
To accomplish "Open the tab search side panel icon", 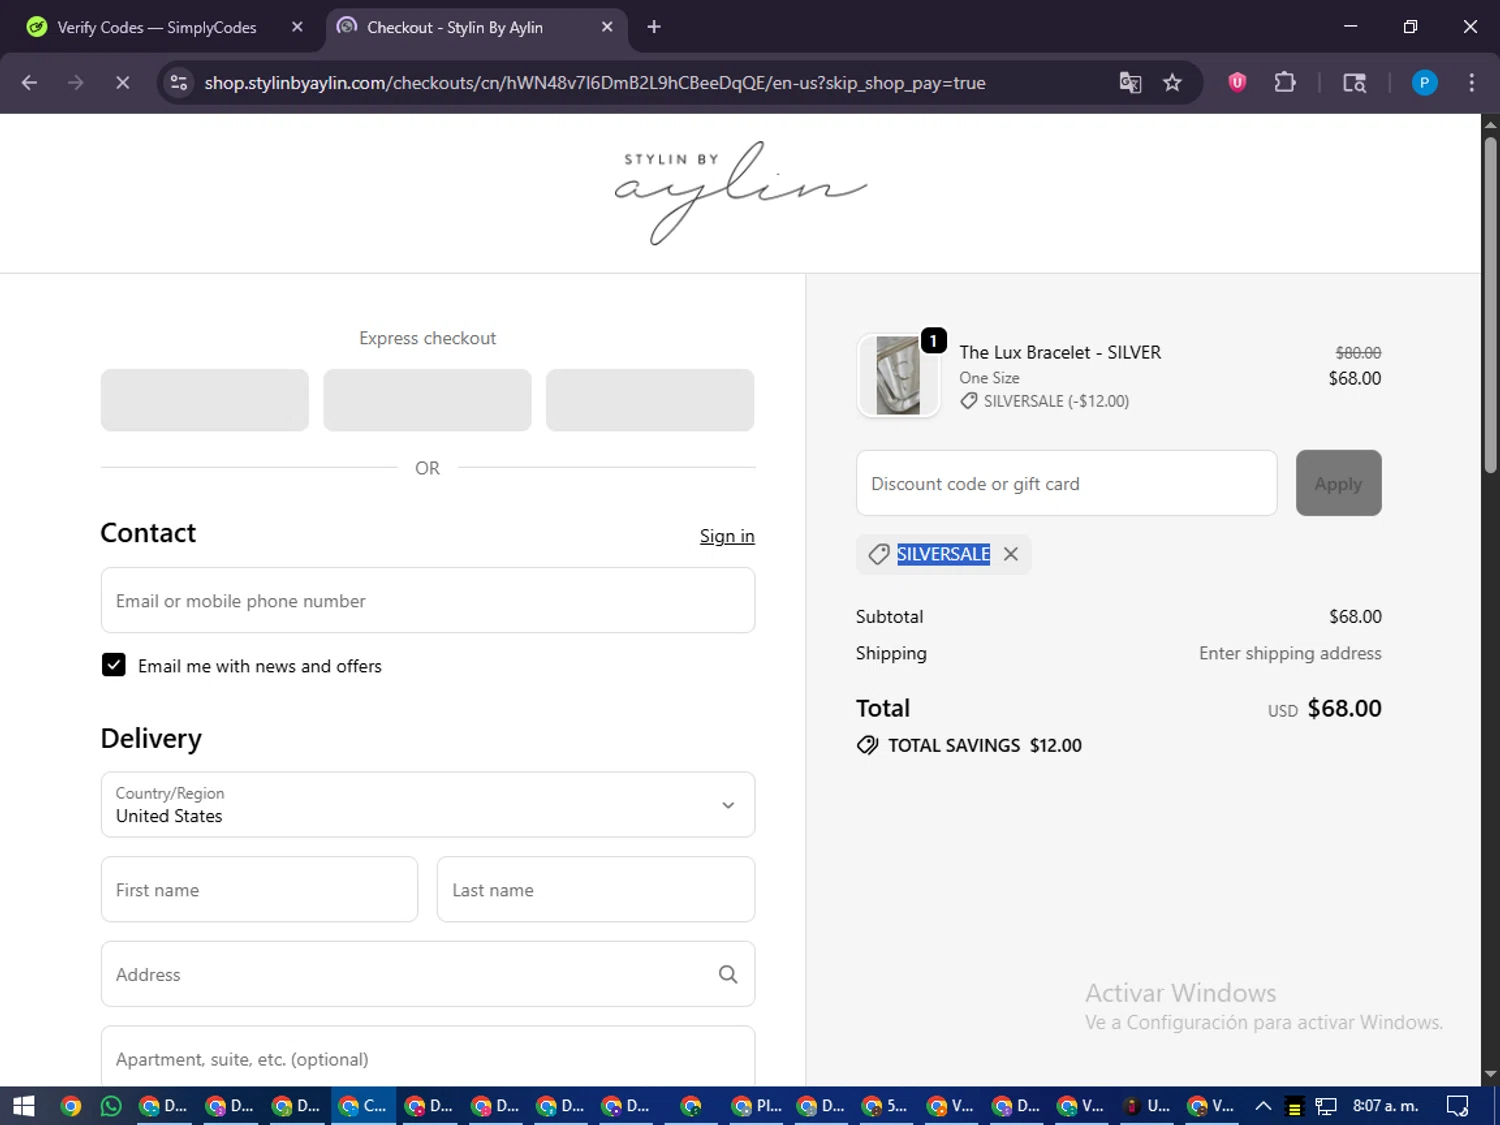I will [x=1354, y=83].
